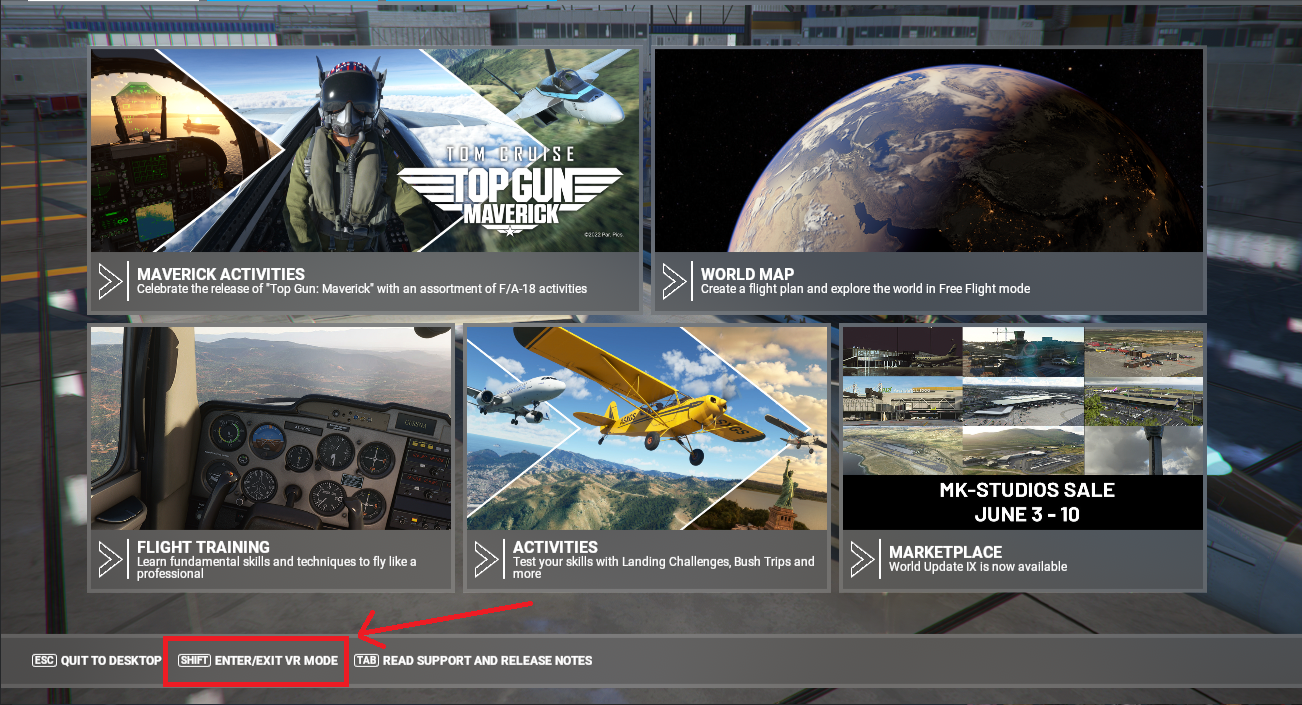Click "Celebrate the release of Top Gun" text

(x=362, y=289)
